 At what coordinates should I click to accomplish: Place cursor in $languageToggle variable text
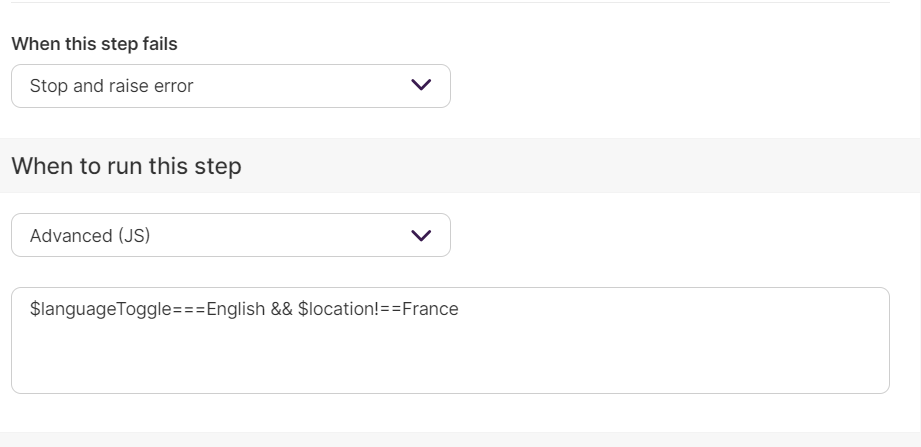click(100, 309)
